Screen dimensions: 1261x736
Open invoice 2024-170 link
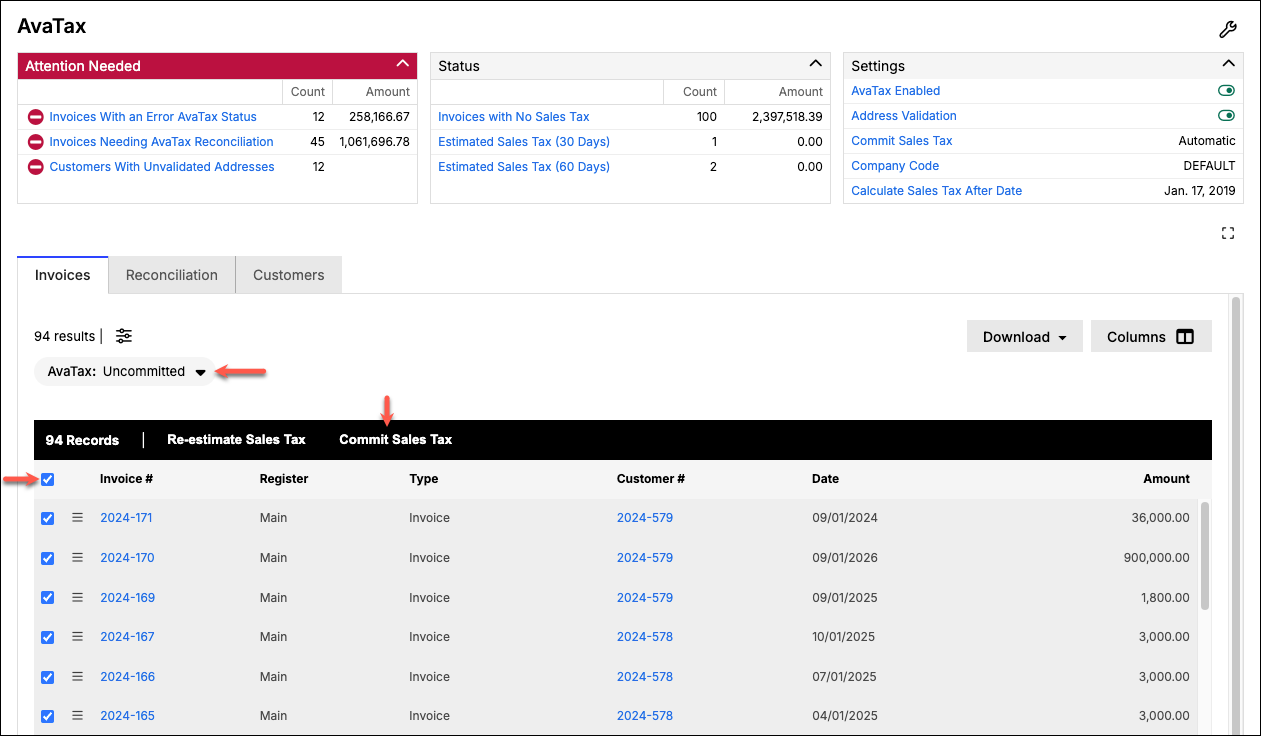(127, 558)
